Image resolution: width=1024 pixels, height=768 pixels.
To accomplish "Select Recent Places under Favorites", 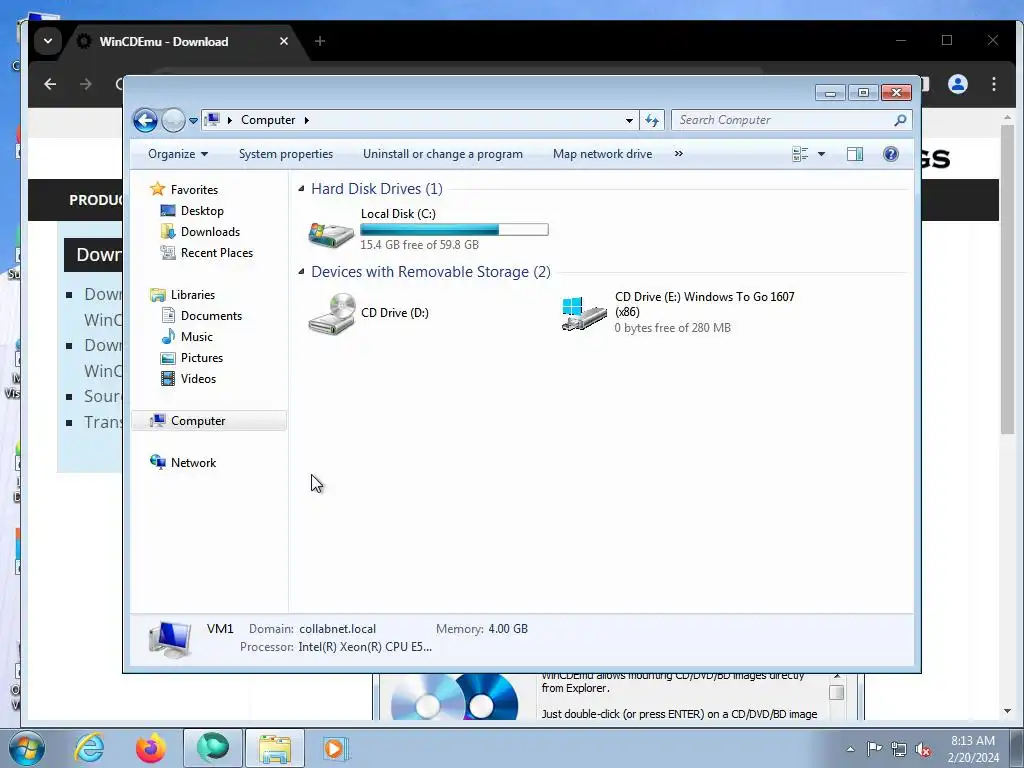I will coord(216,253).
